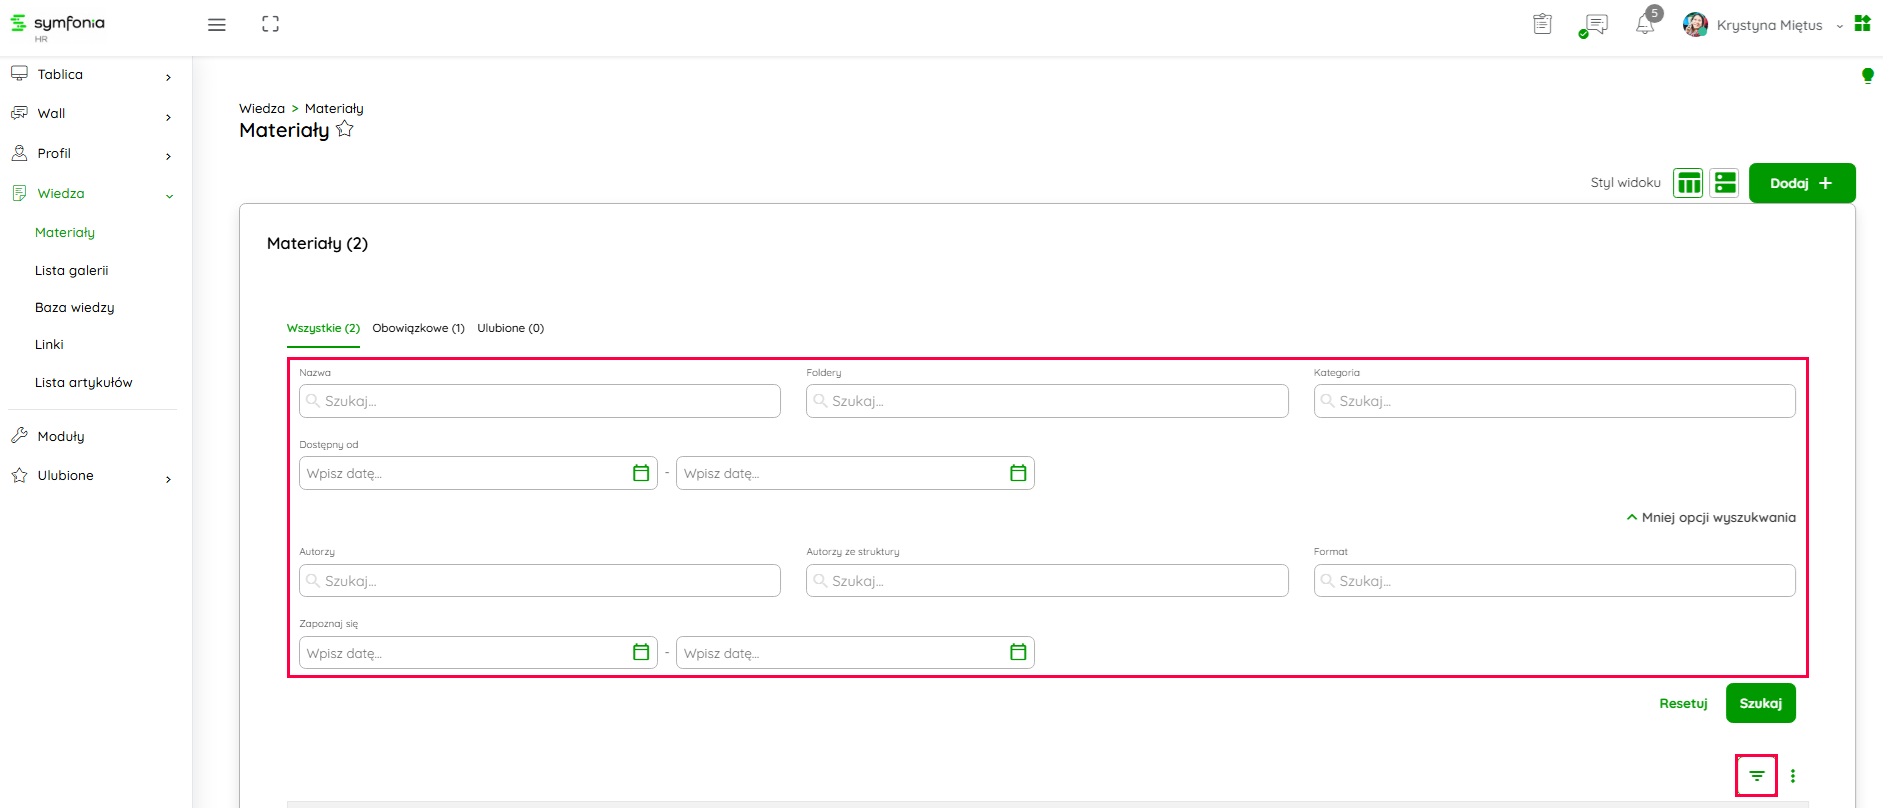Open the three-dot more options menu
This screenshot has width=1890, height=808.
click(1793, 776)
